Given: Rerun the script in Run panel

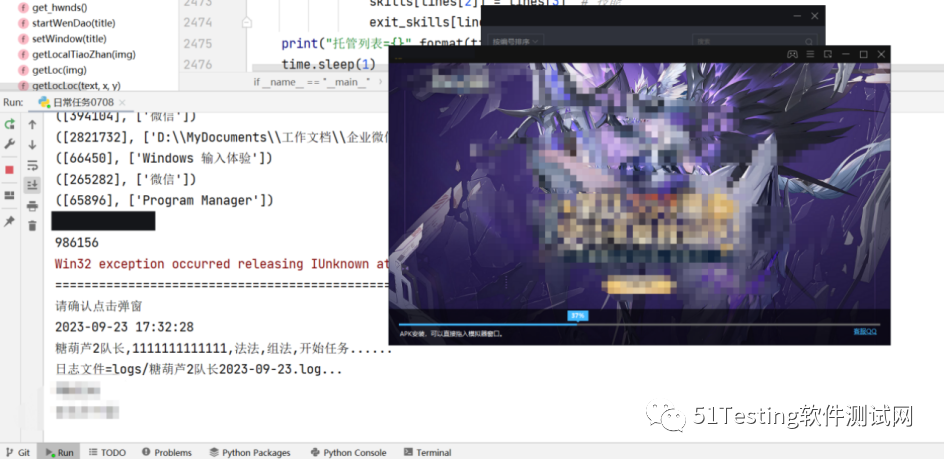Looking at the screenshot, I should pos(10,124).
